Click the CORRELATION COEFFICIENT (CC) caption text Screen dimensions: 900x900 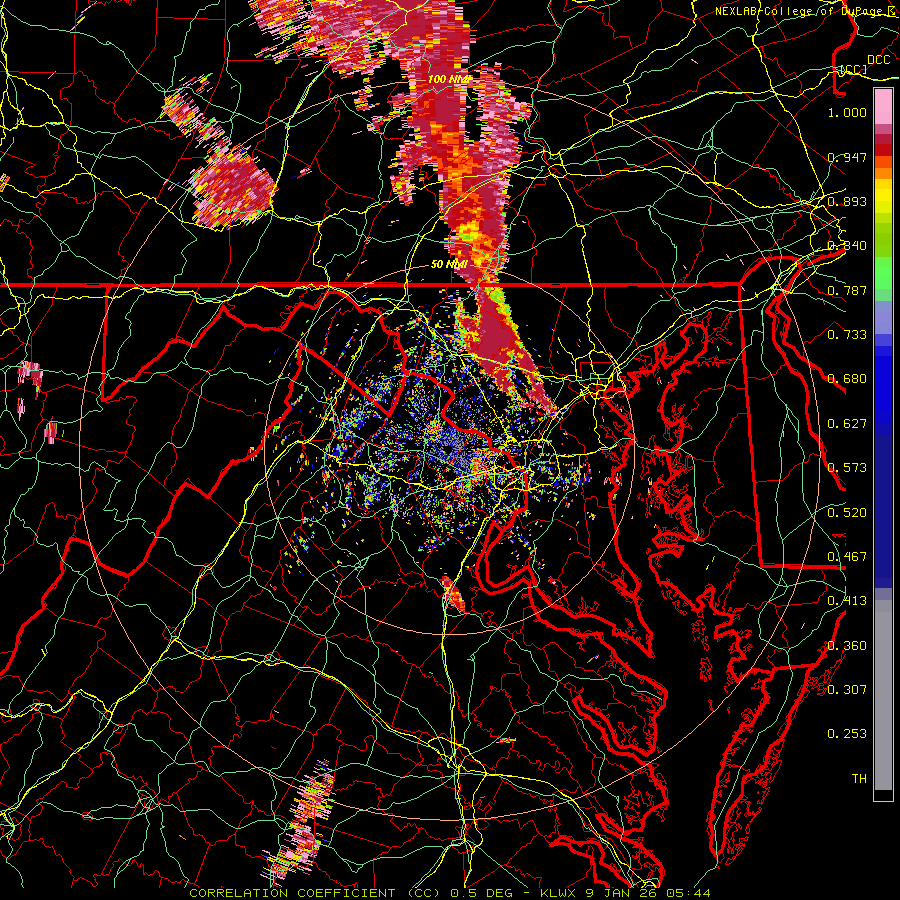pyautogui.click(x=315, y=893)
